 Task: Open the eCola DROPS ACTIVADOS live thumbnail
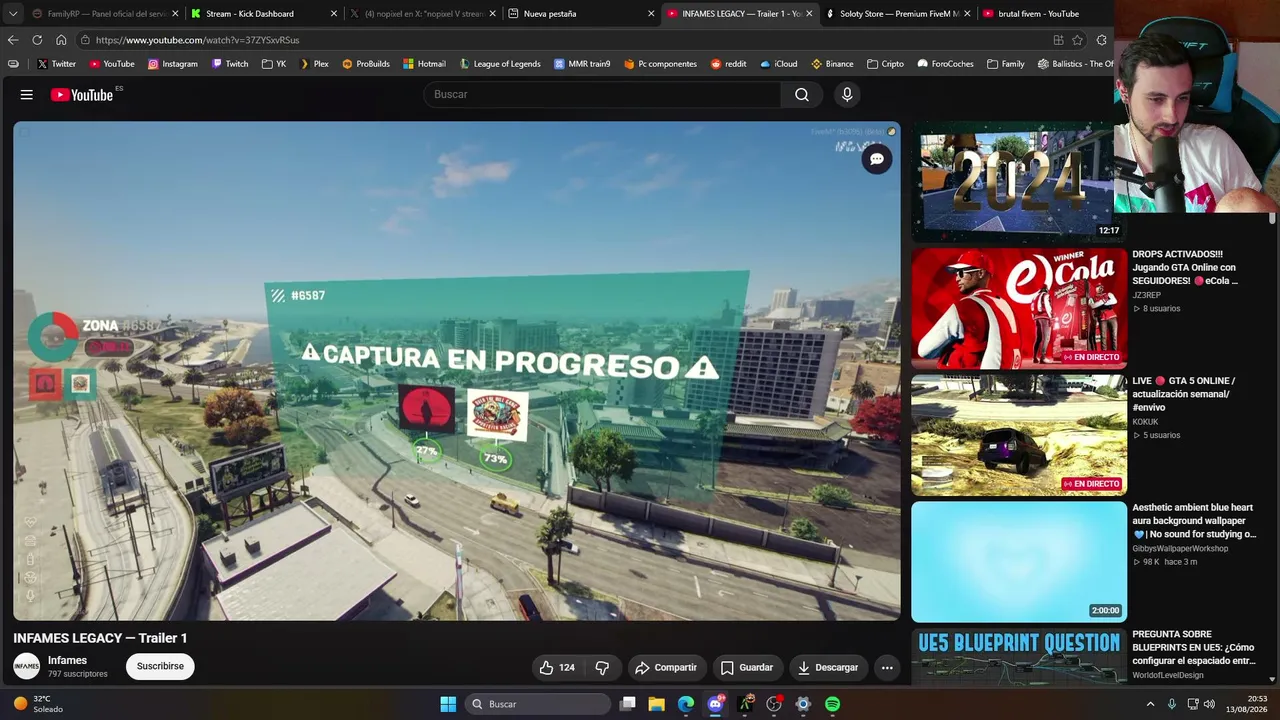click(x=1019, y=308)
